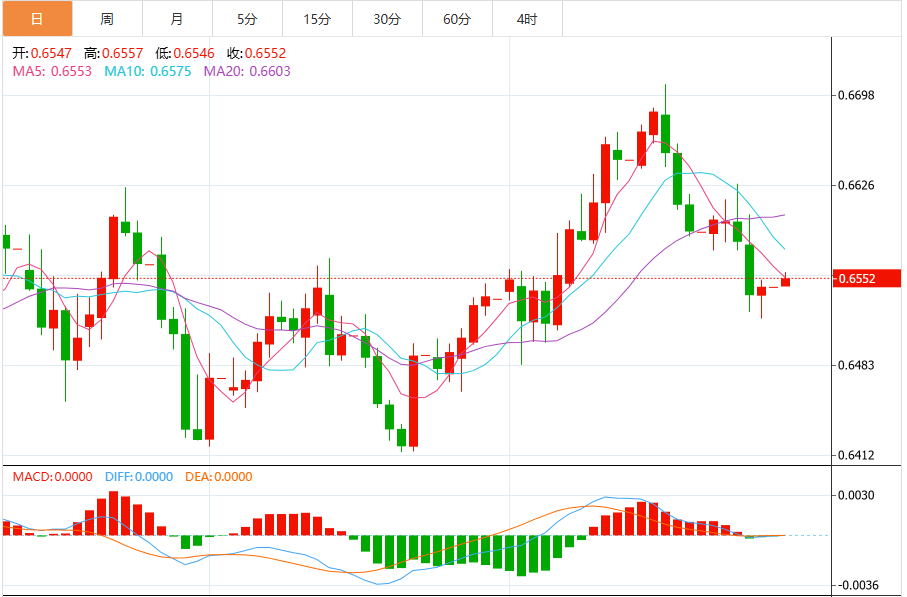Open the 60分 timeframe tab
The width and height of the screenshot is (907, 597).
[x=457, y=19]
